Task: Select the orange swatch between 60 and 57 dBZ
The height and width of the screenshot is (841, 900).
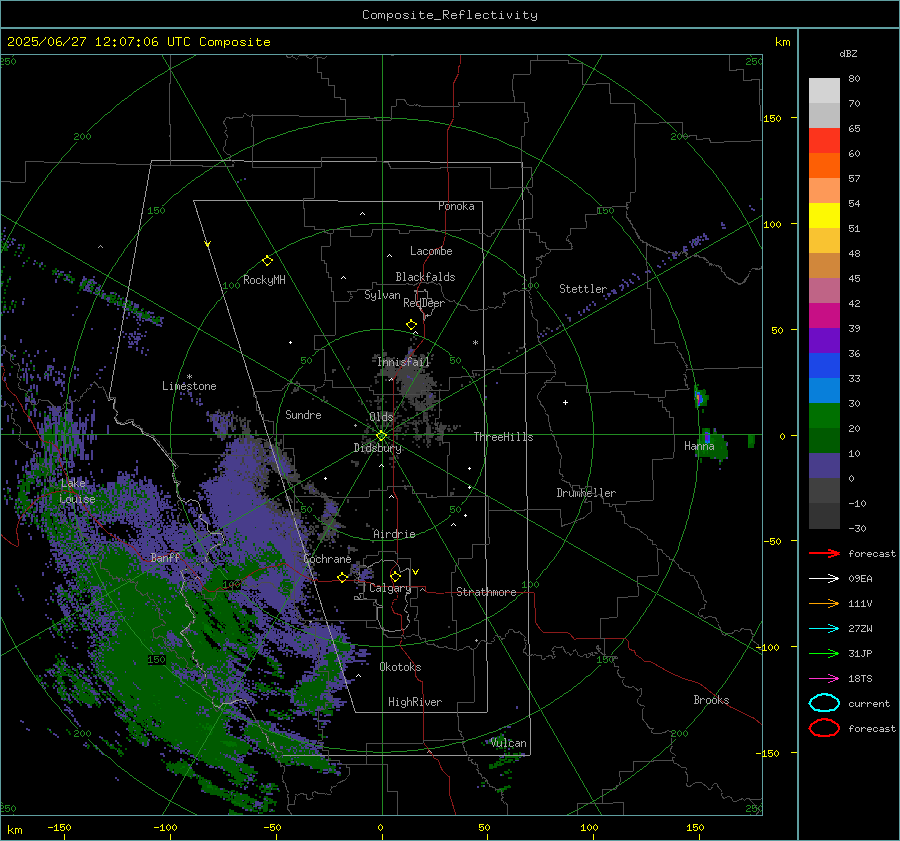Action: [824, 166]
